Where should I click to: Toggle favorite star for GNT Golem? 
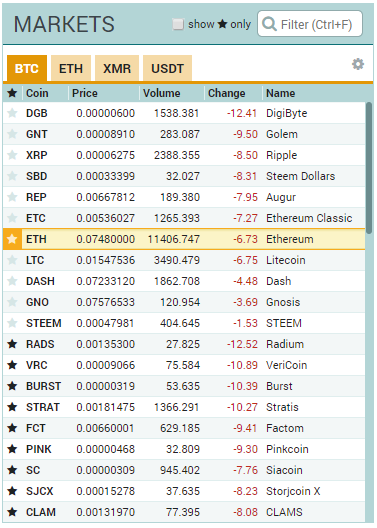tap(12, 134)
